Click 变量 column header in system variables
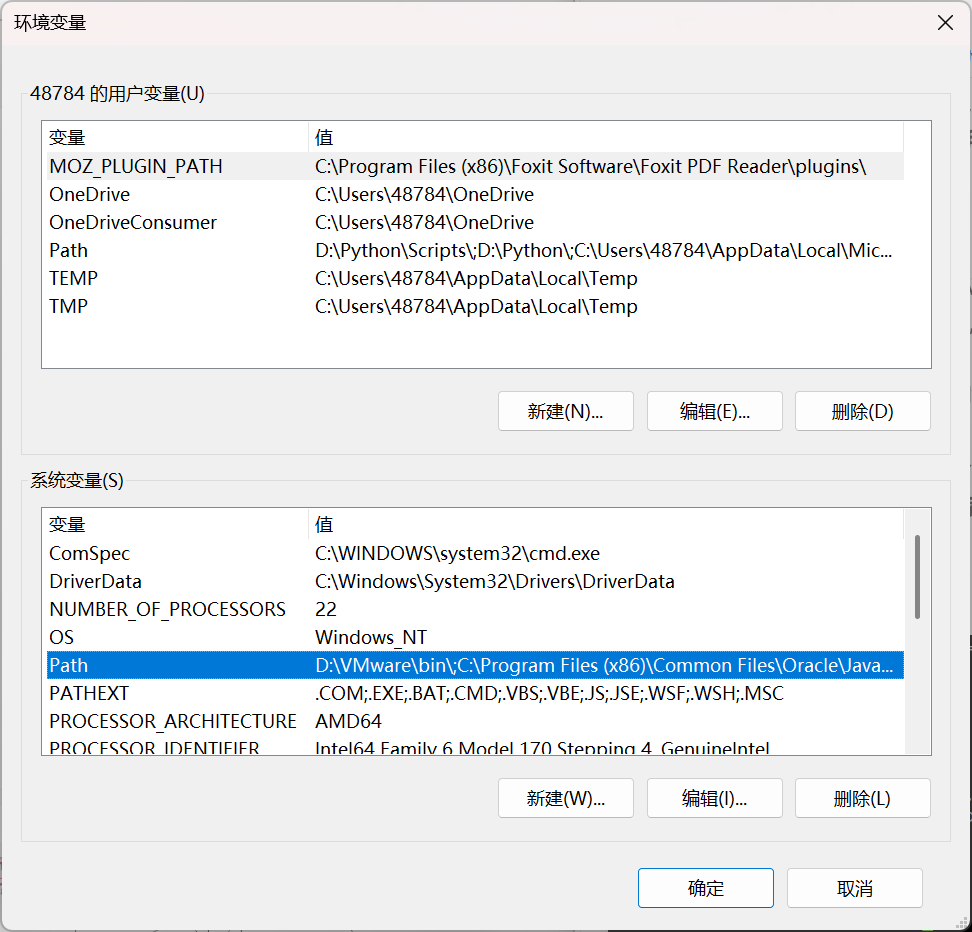Image resolution: width=972 pixels, height=932 pixels. [176, 525]
